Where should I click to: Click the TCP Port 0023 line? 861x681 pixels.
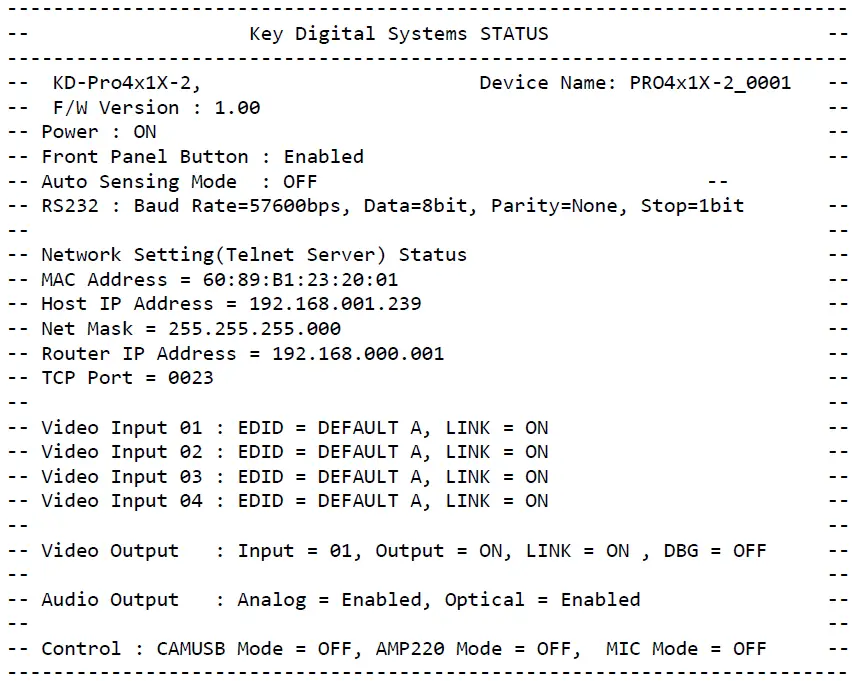tap(127, 378)
